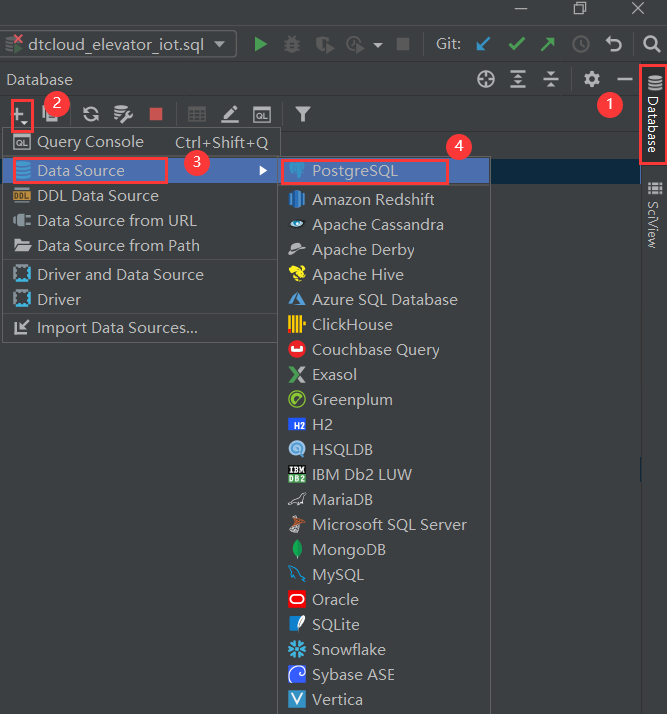Select H2 database
Screen dimensions: 667x714
tap(384, 425)
